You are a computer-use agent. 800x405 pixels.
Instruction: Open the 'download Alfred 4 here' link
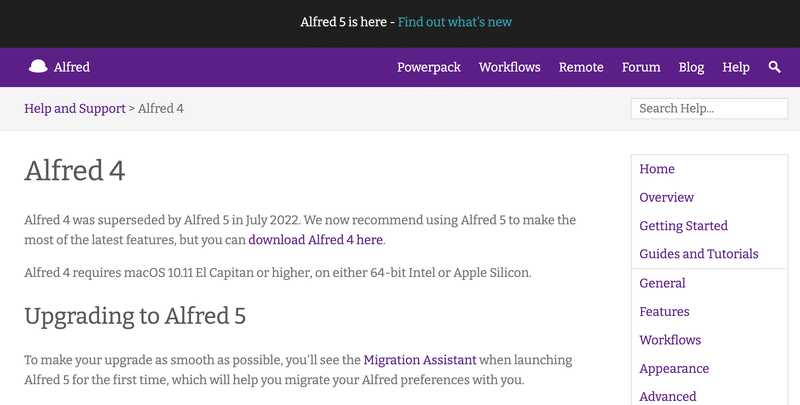tap(315, 240)
